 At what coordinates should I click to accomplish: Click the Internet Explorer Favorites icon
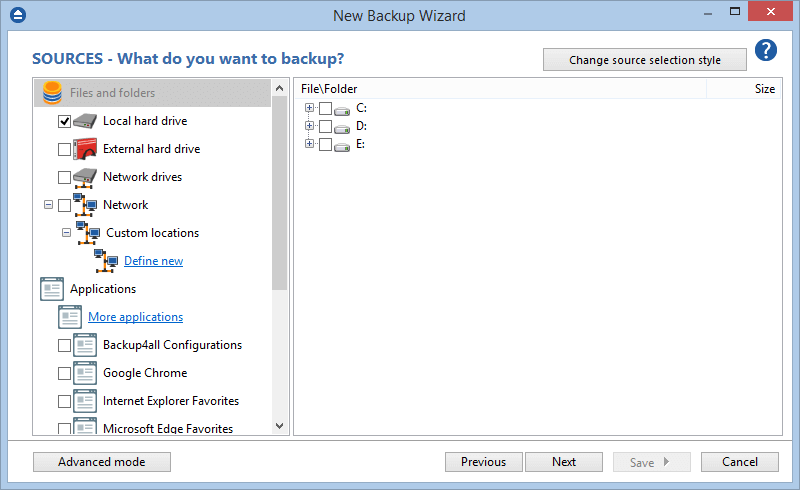pos(85,401)
